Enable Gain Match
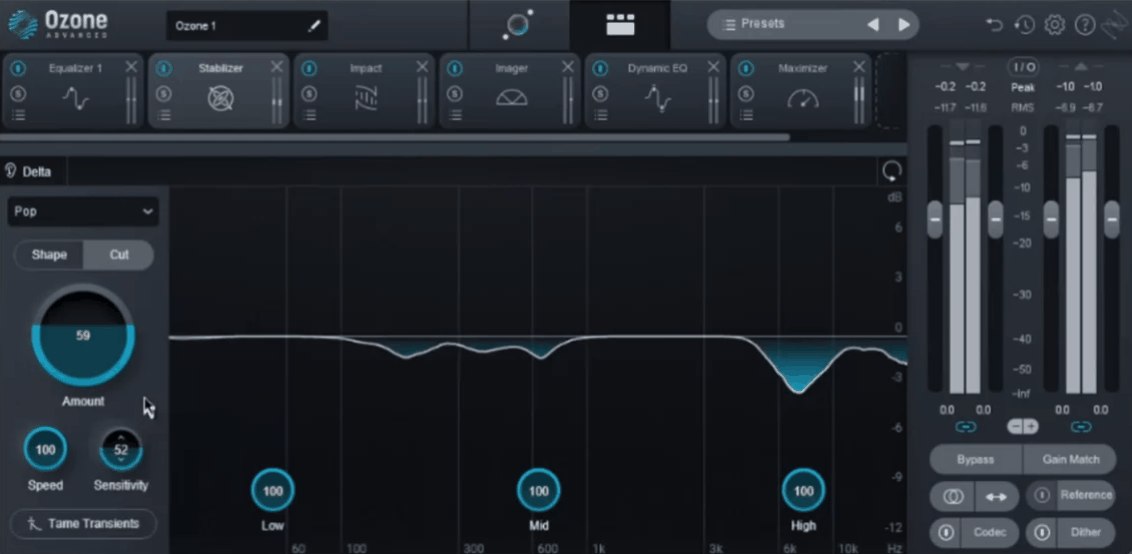Viewport: 1132px width, 554px height. click(x=1071, y=459)
